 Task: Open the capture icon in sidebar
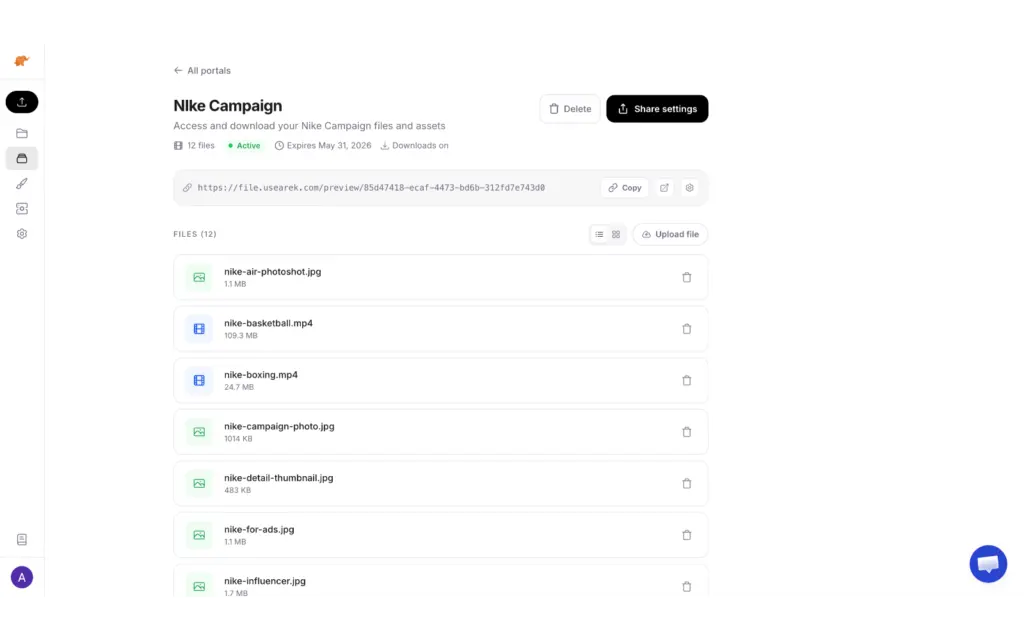(x=22, y=209)
